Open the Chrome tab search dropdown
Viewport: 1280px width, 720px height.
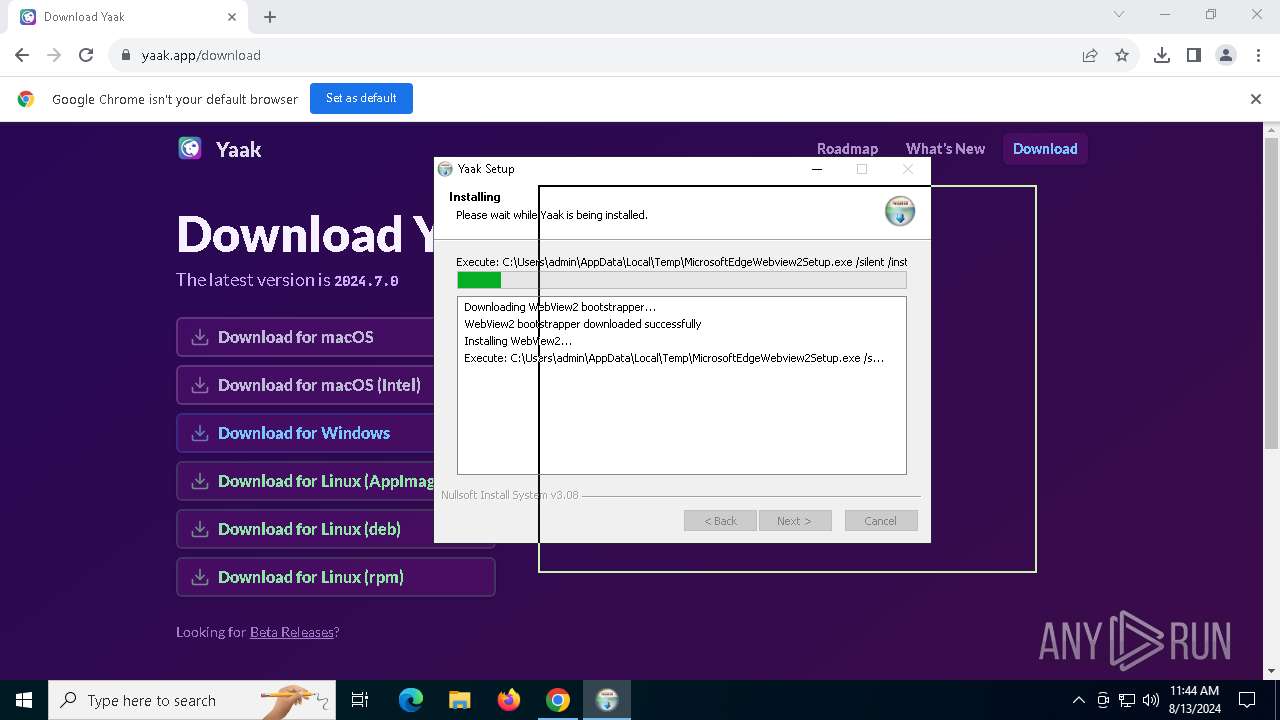1119,14
